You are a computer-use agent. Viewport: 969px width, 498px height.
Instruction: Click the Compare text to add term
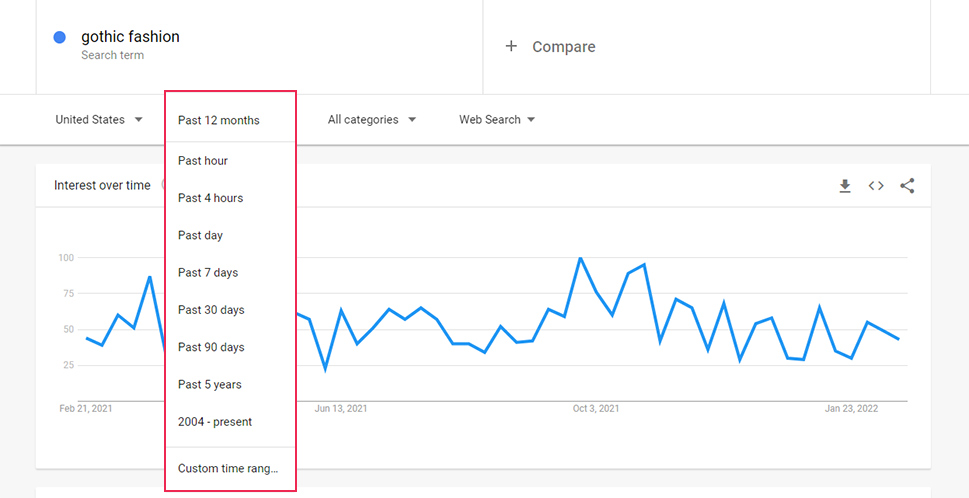[x=564, y=47]
